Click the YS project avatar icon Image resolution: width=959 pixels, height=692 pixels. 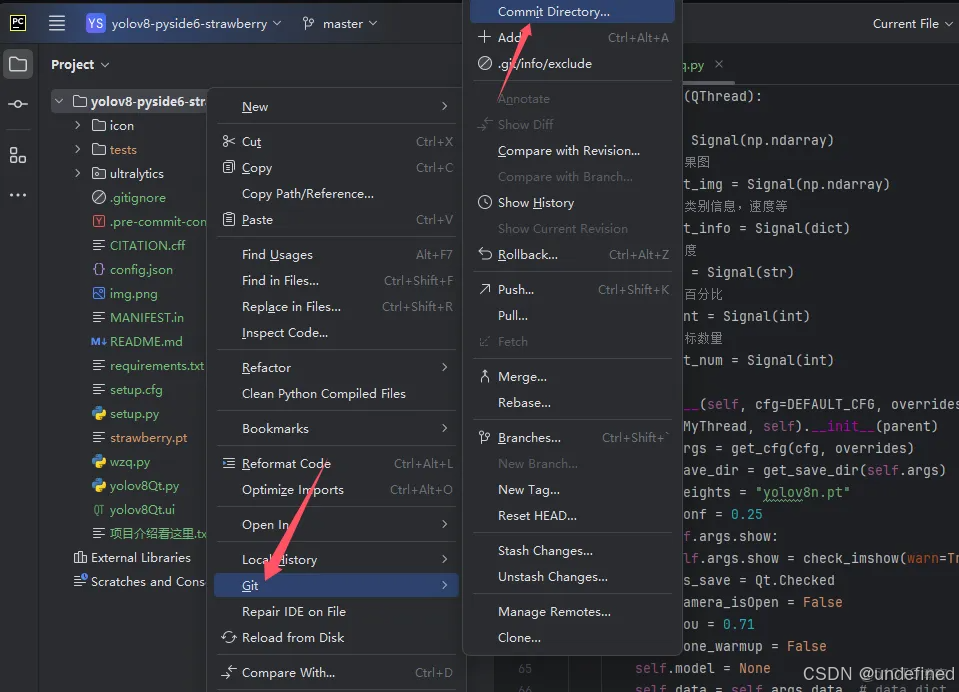pos(94,22)
